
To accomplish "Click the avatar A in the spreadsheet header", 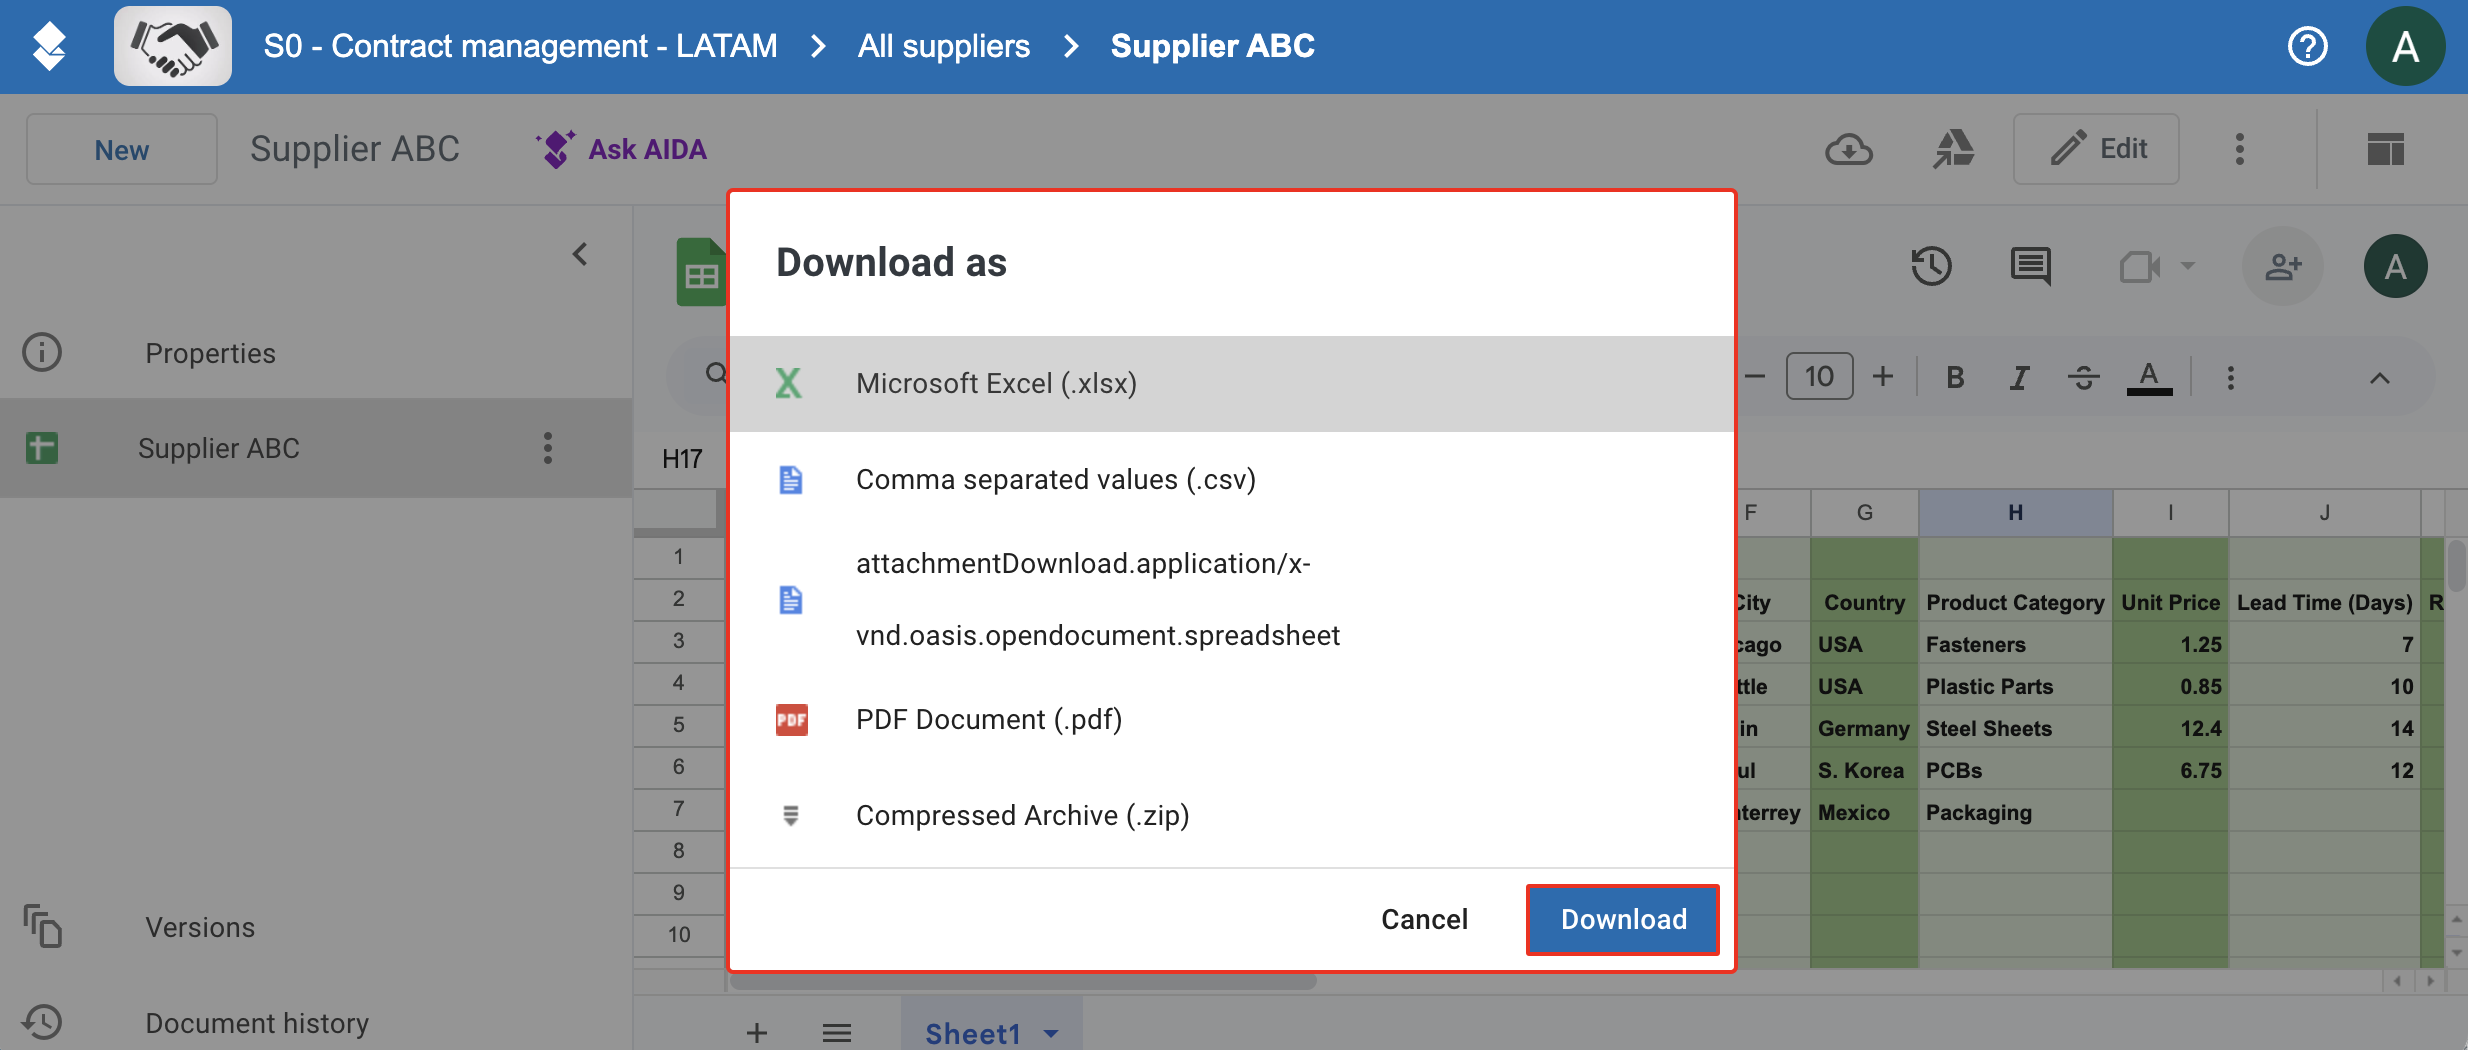I will (2395, 266).
